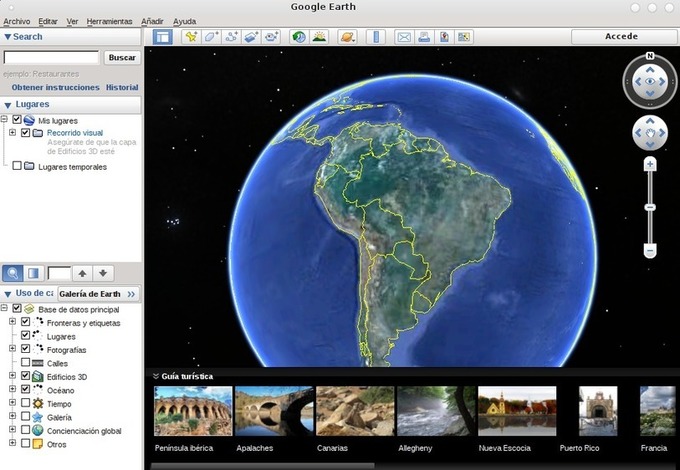Open the historical imagery clock icon

[x=298, y=37]
